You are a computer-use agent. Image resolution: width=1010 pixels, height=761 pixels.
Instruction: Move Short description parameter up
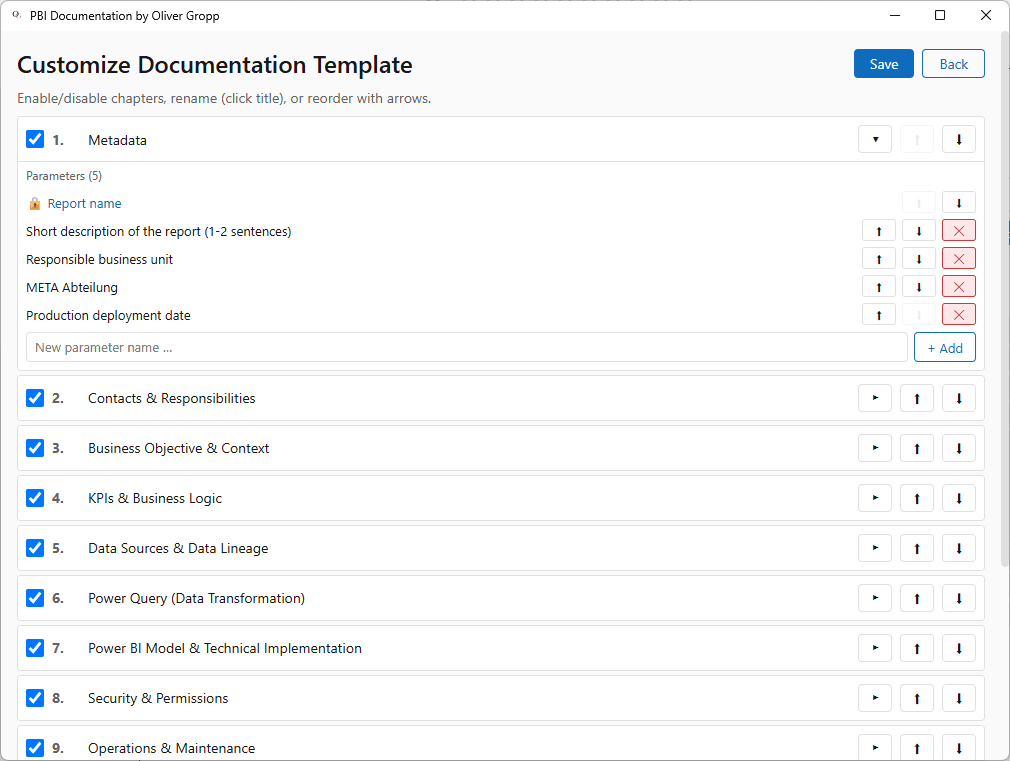tap(879, 231)
